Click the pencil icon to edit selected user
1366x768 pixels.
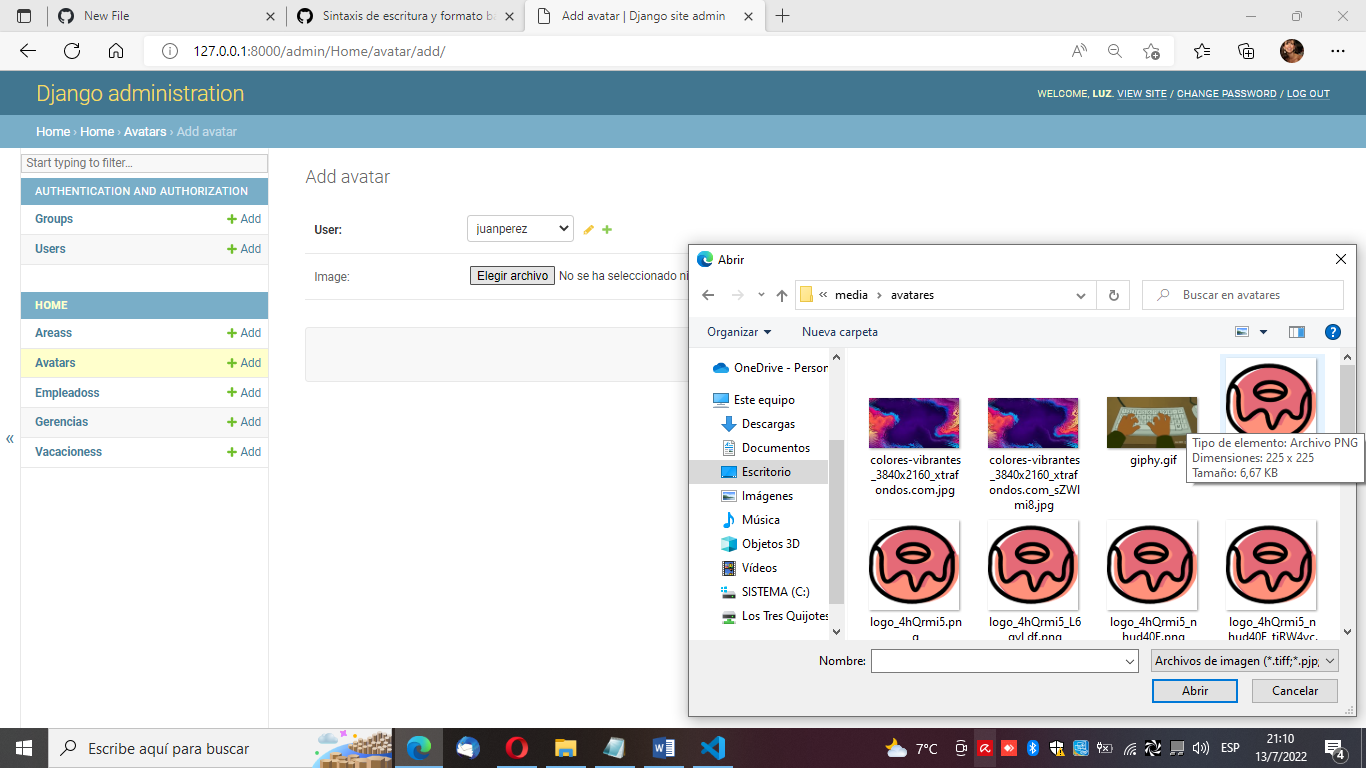(589, 230)
